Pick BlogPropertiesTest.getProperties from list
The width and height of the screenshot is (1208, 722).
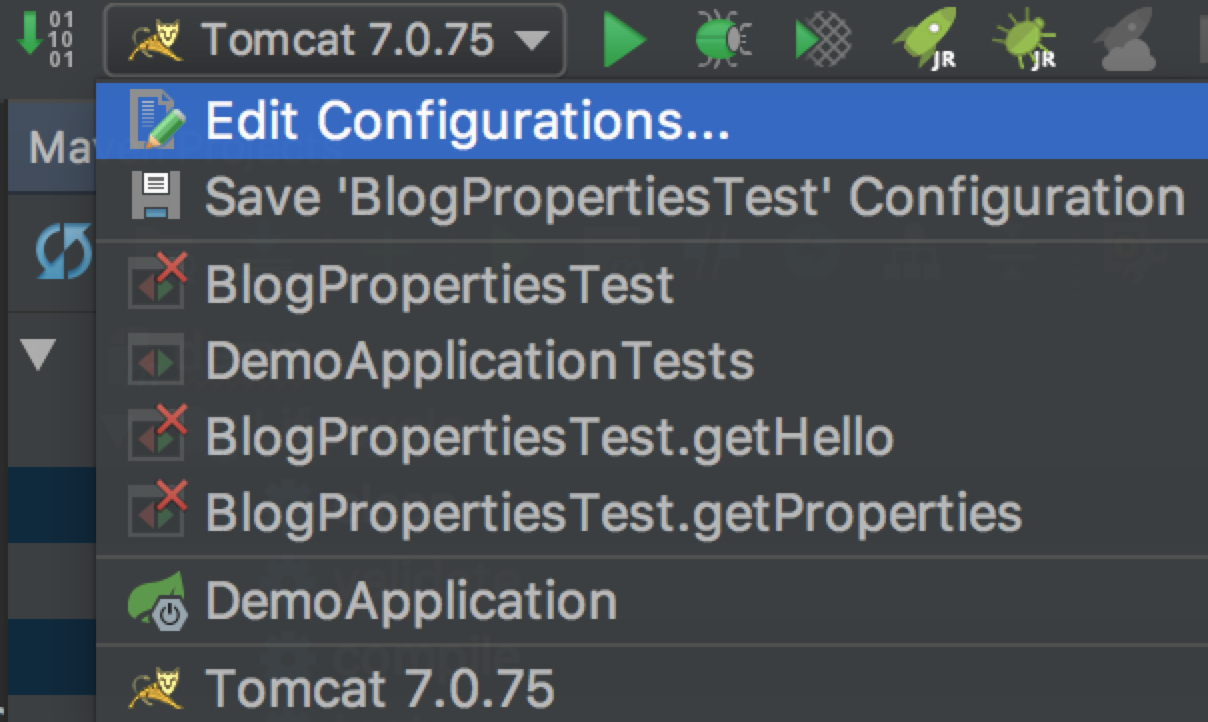[613, 512]
